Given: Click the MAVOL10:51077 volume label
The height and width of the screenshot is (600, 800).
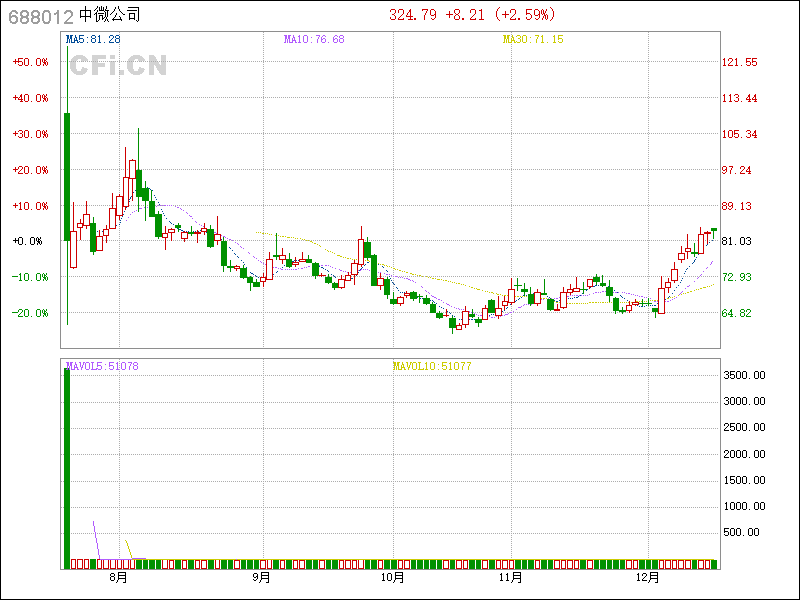Looking at the screenshot, I should click(431, 366).
